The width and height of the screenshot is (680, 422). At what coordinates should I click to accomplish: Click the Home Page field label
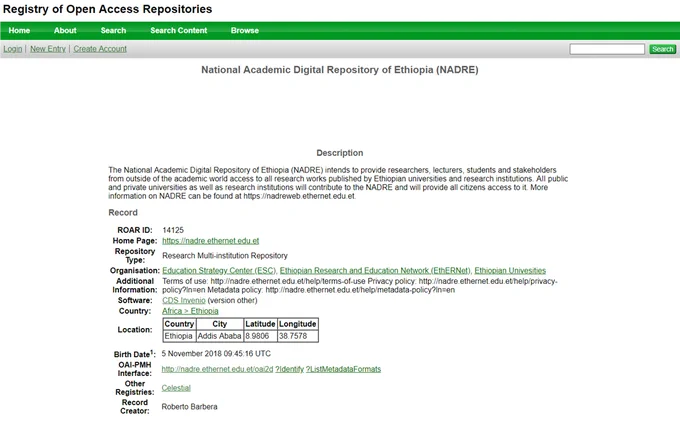pos(135,241)
